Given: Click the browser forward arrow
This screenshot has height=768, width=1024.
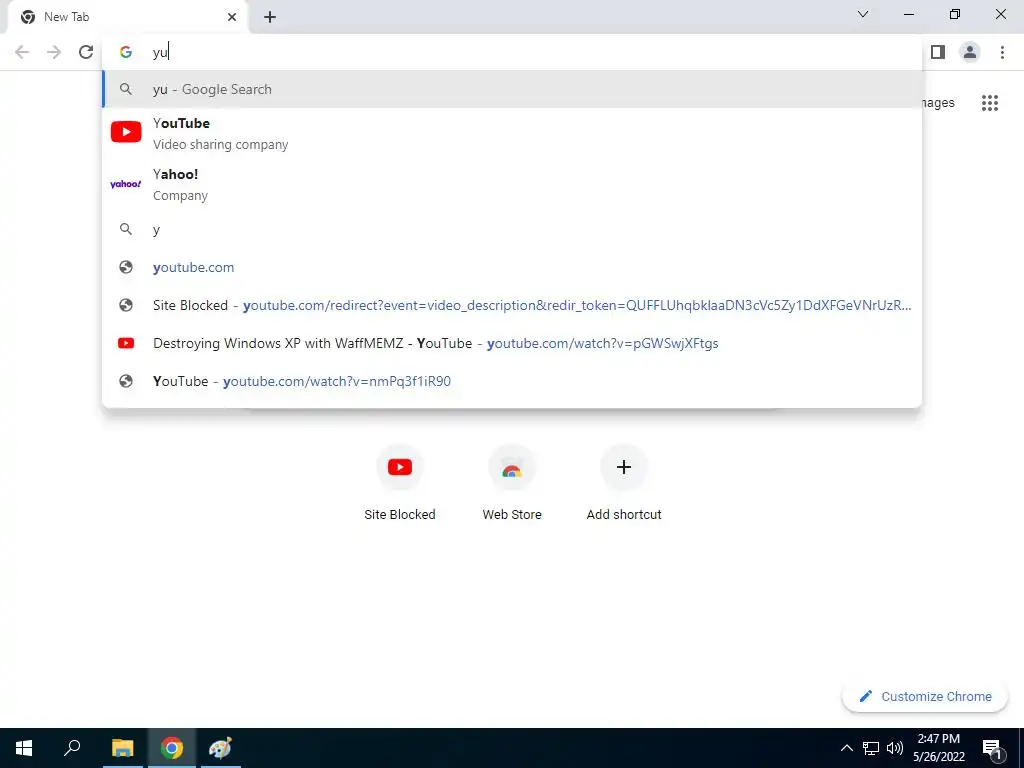Looking at the screenshot, I should click(54, 52).
